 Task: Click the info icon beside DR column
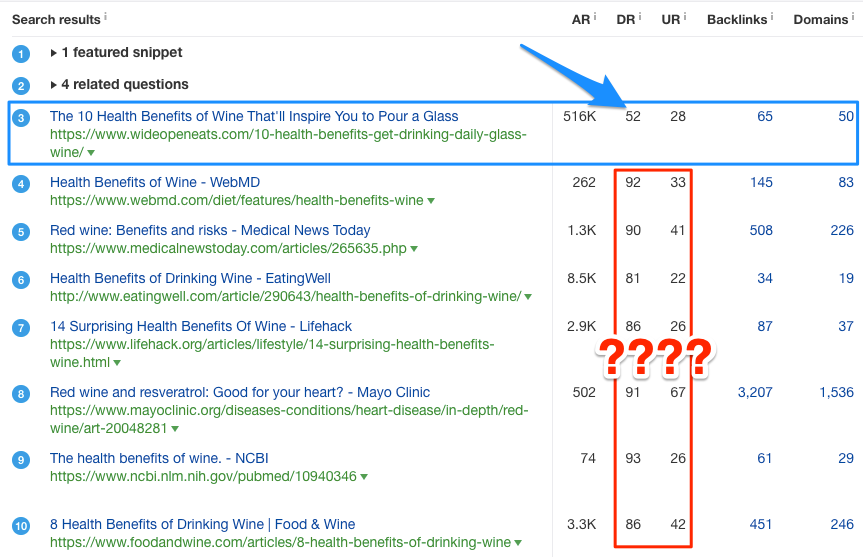click(x=641, y=18)
